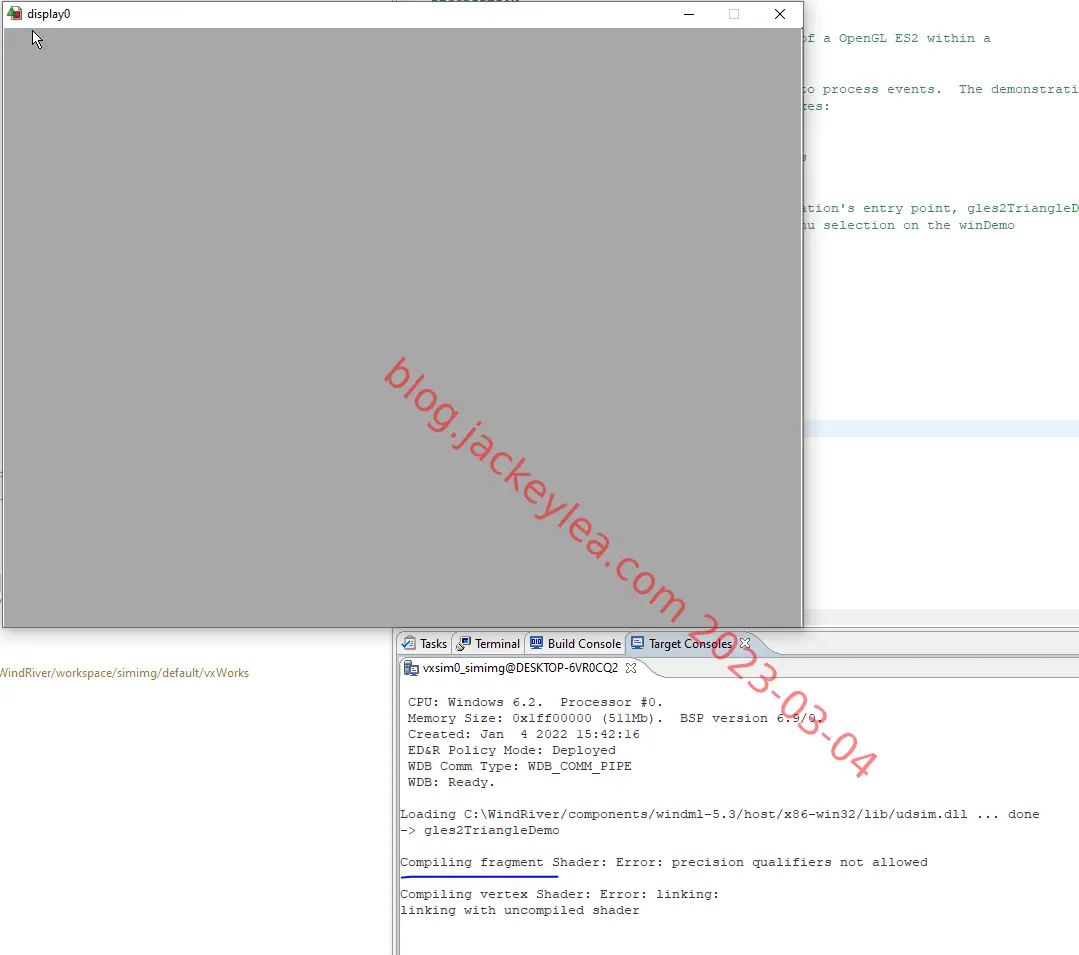The image size is (1079, 955).
Task: Click the fragment Shader error line
Action: coord(664,863)
